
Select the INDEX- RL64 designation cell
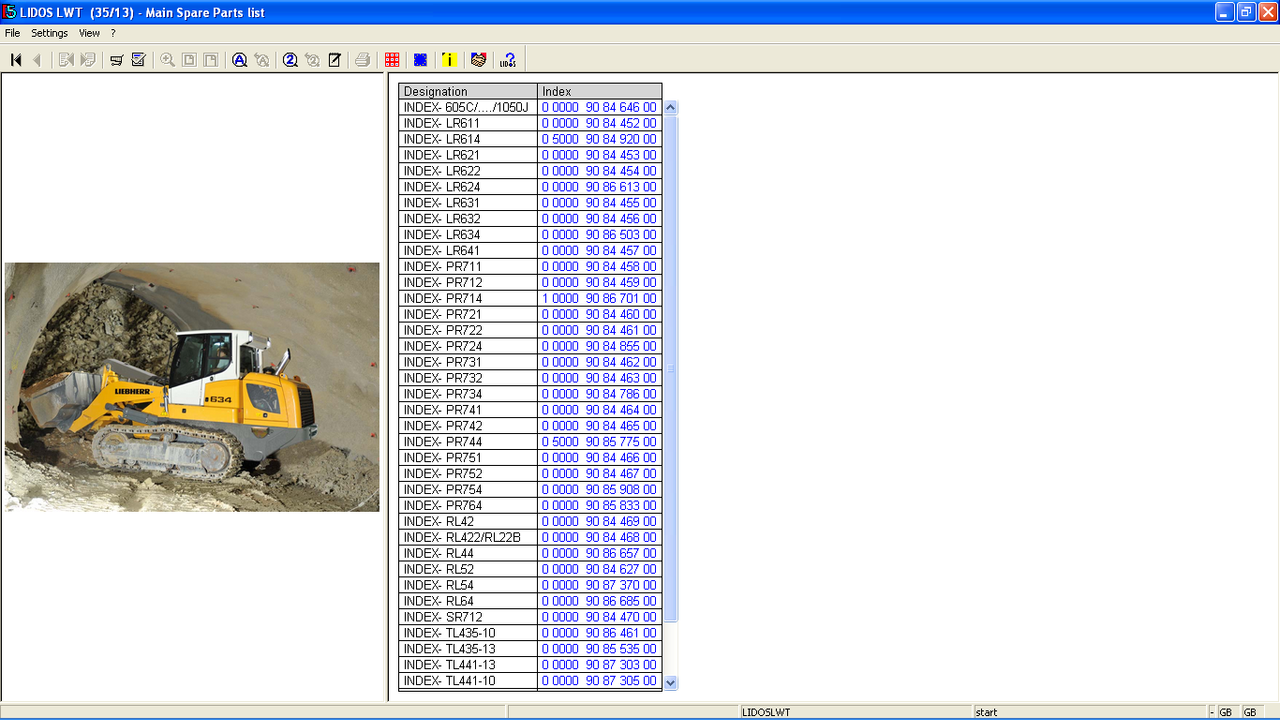tap(468, 601)
